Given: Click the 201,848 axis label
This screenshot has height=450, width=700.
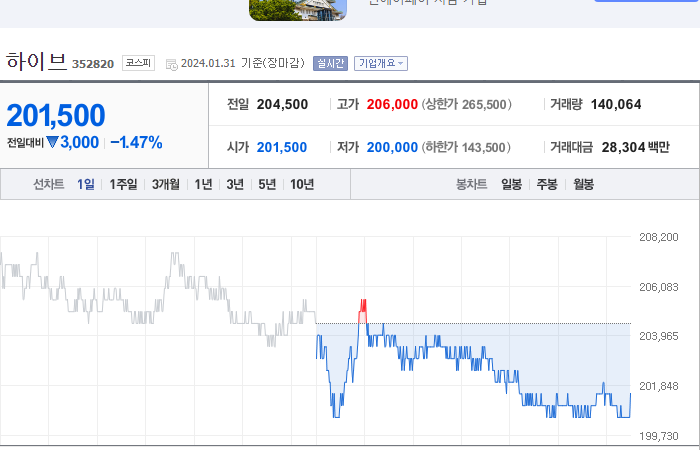Looking at the screenshot, I should pyautogui.click(x=658, y=386).
